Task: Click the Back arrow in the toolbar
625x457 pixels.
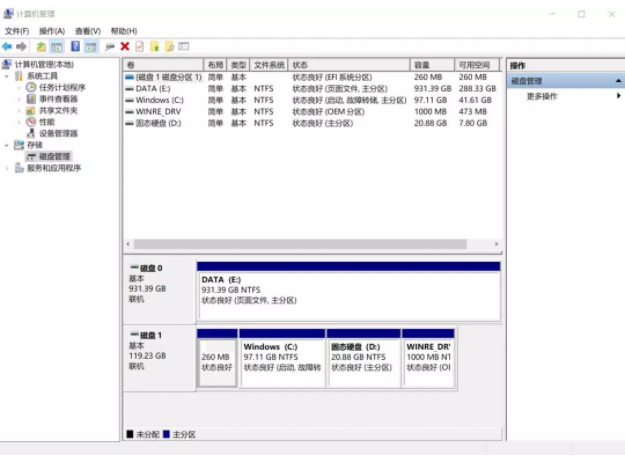Action: tap(8, 46)
